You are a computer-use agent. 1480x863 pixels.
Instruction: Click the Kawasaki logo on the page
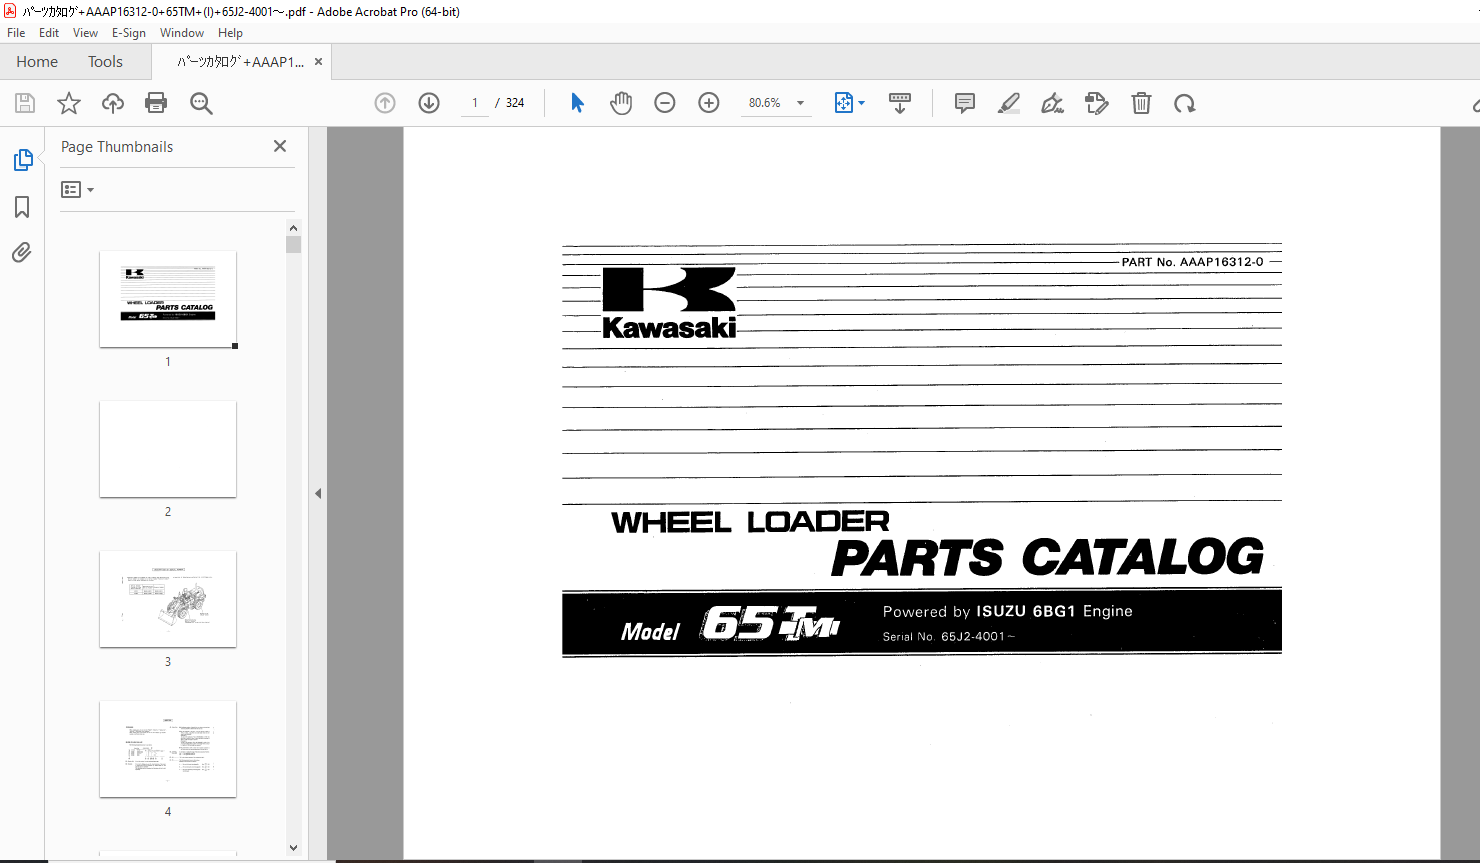point(669,303)
